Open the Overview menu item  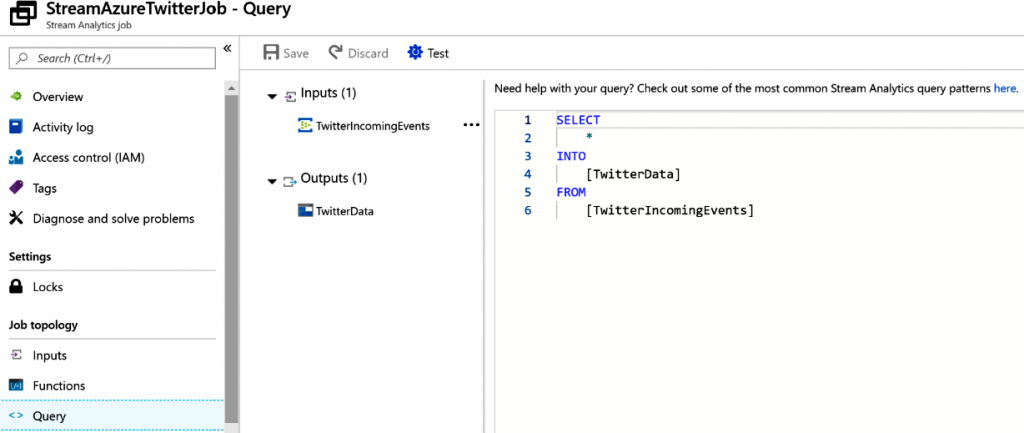point(57,97)
